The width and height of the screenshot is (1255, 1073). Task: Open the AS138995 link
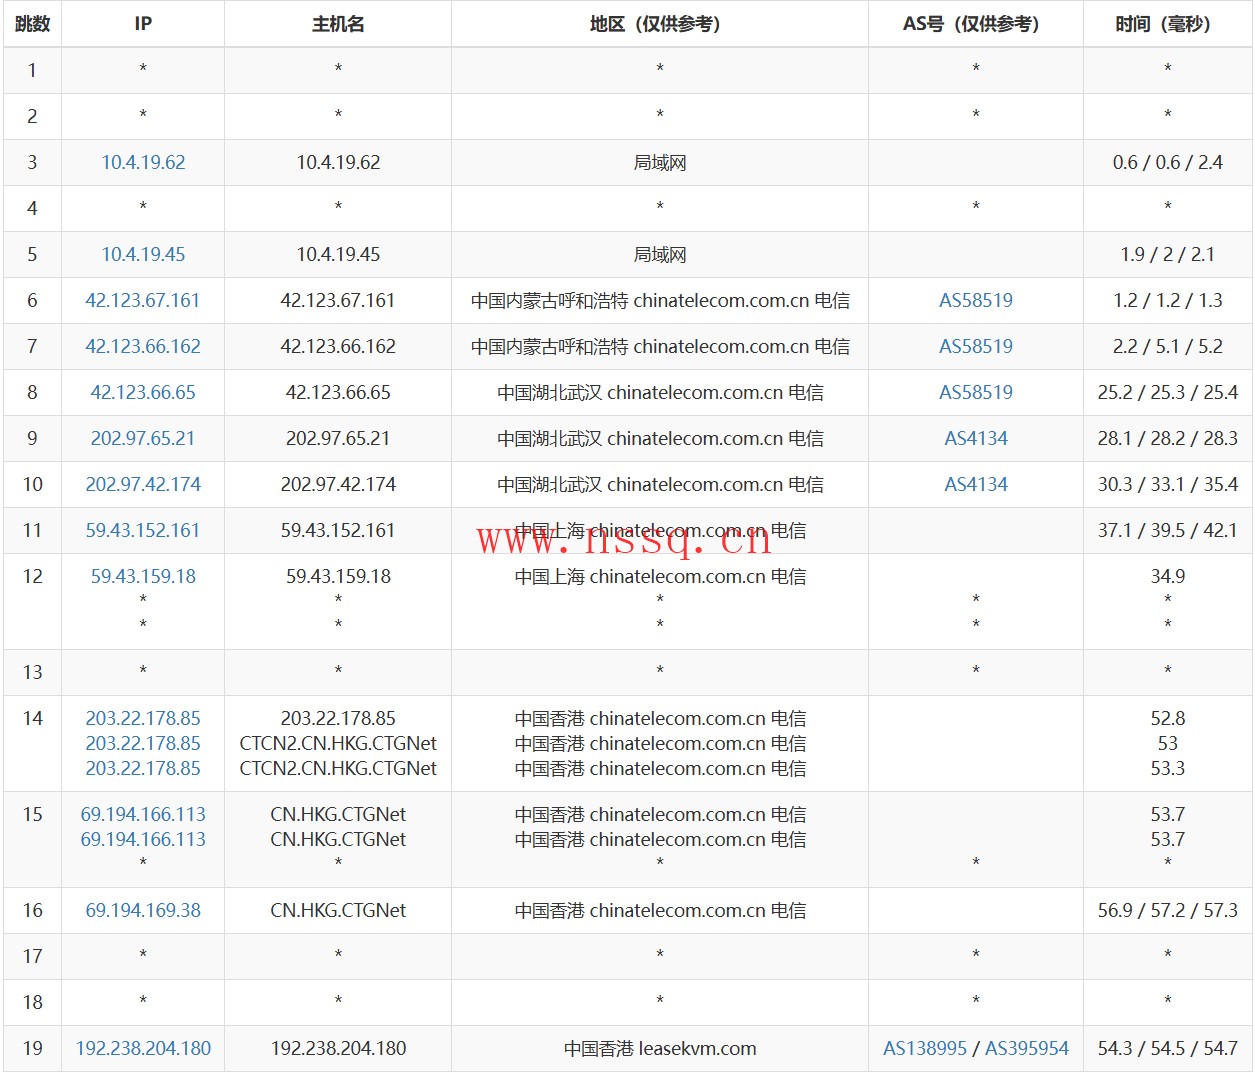click(925, 1048)
